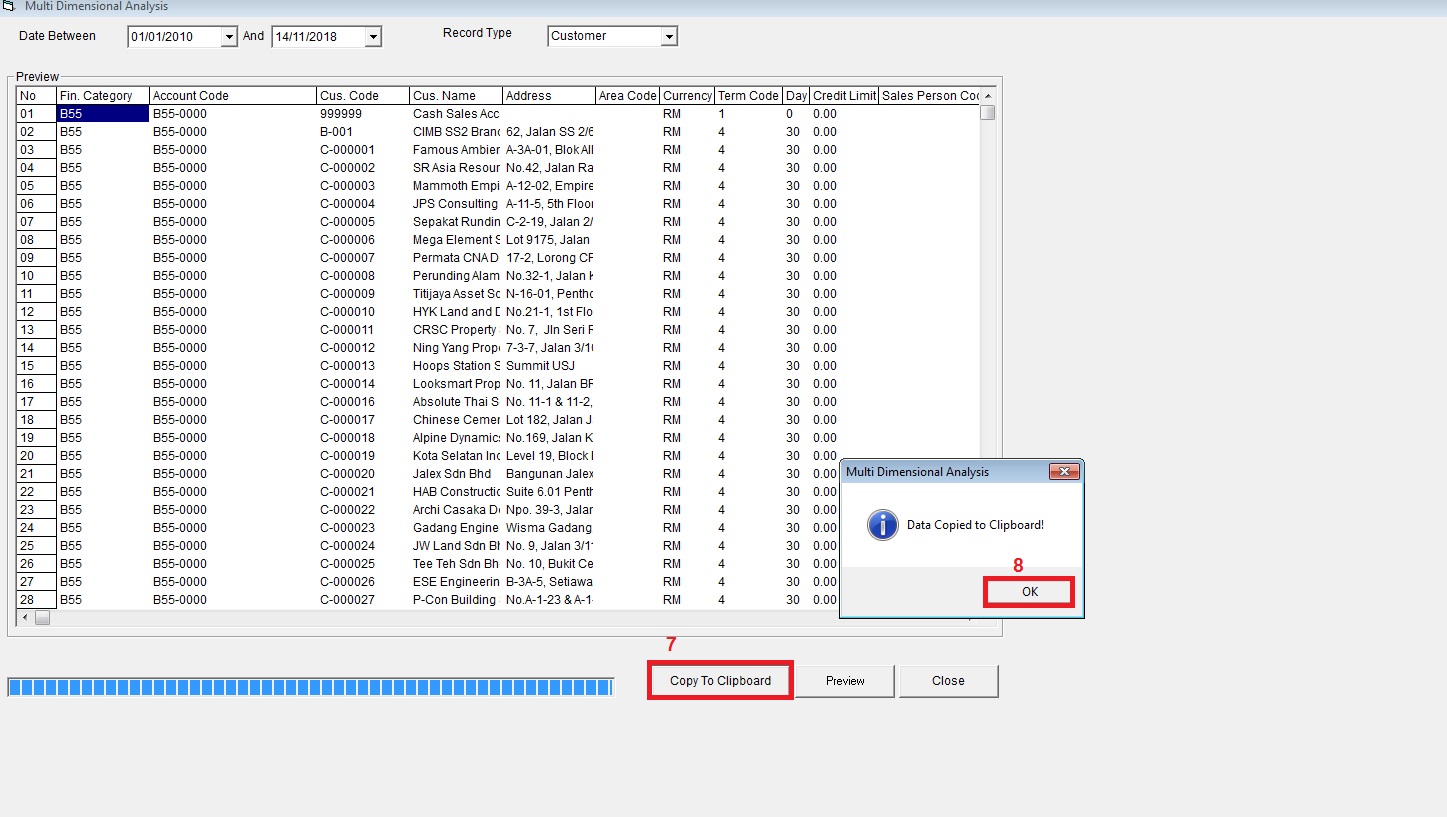Image resolution: width=1447 pixels, height=817 pixels.
Task: Click the information icon in the dialog
Action: pyautogui.click(x=882, y=525)
